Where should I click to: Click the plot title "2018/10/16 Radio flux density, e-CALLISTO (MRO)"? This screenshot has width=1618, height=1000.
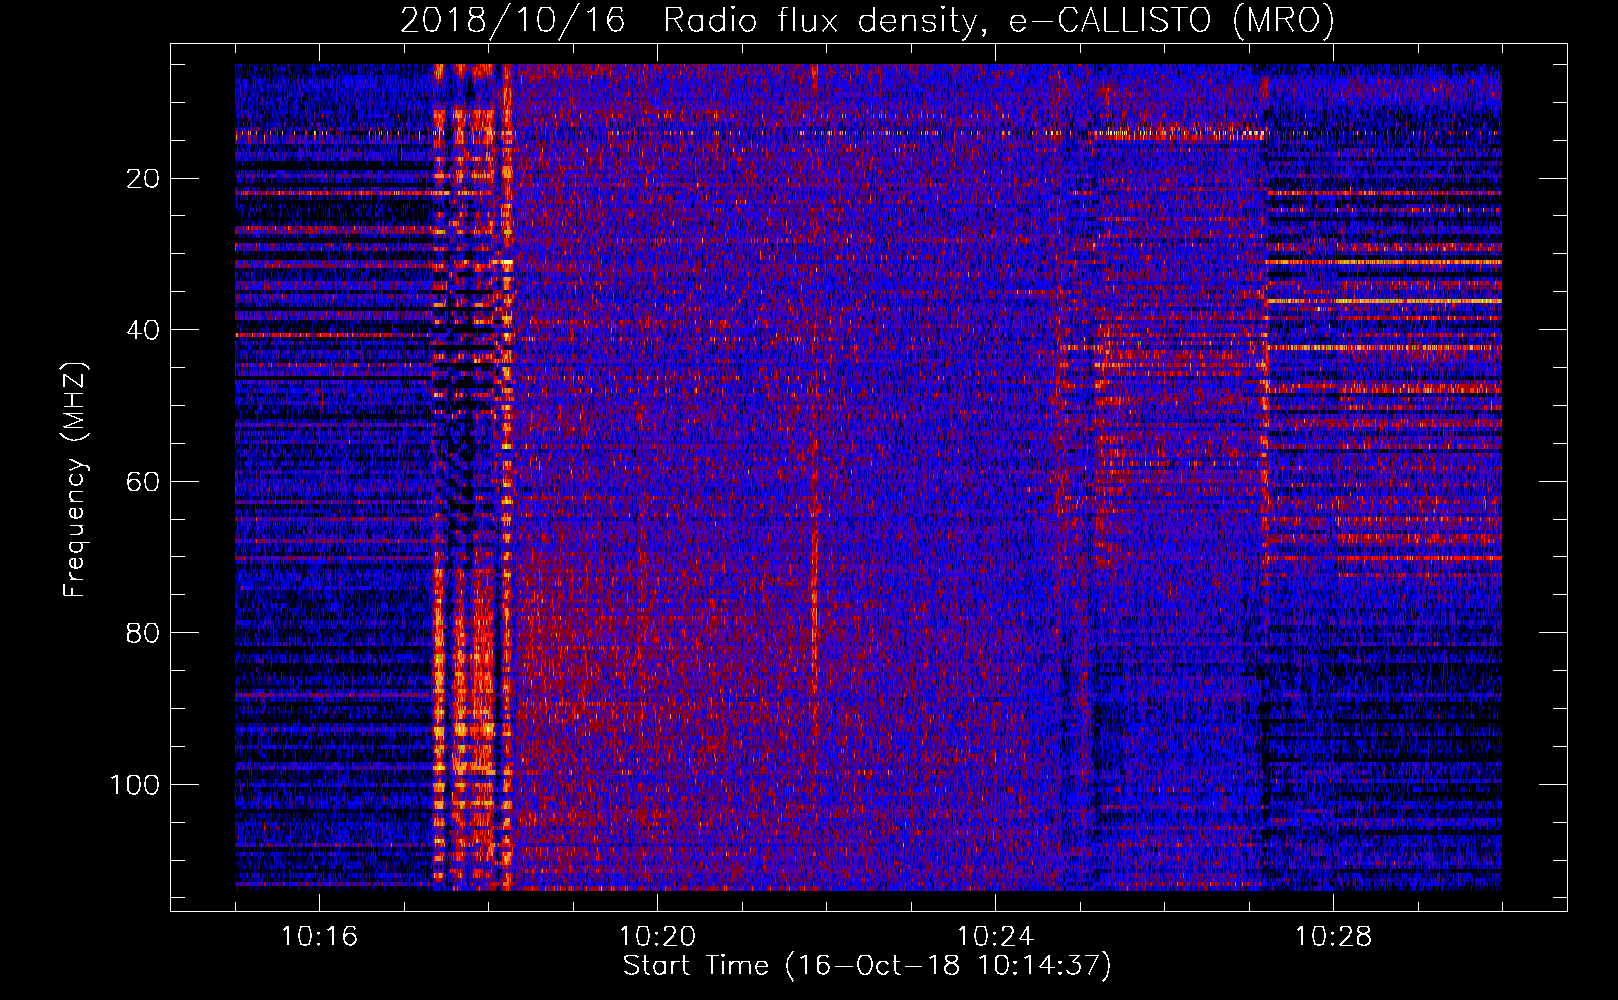(x=867, y=21)
